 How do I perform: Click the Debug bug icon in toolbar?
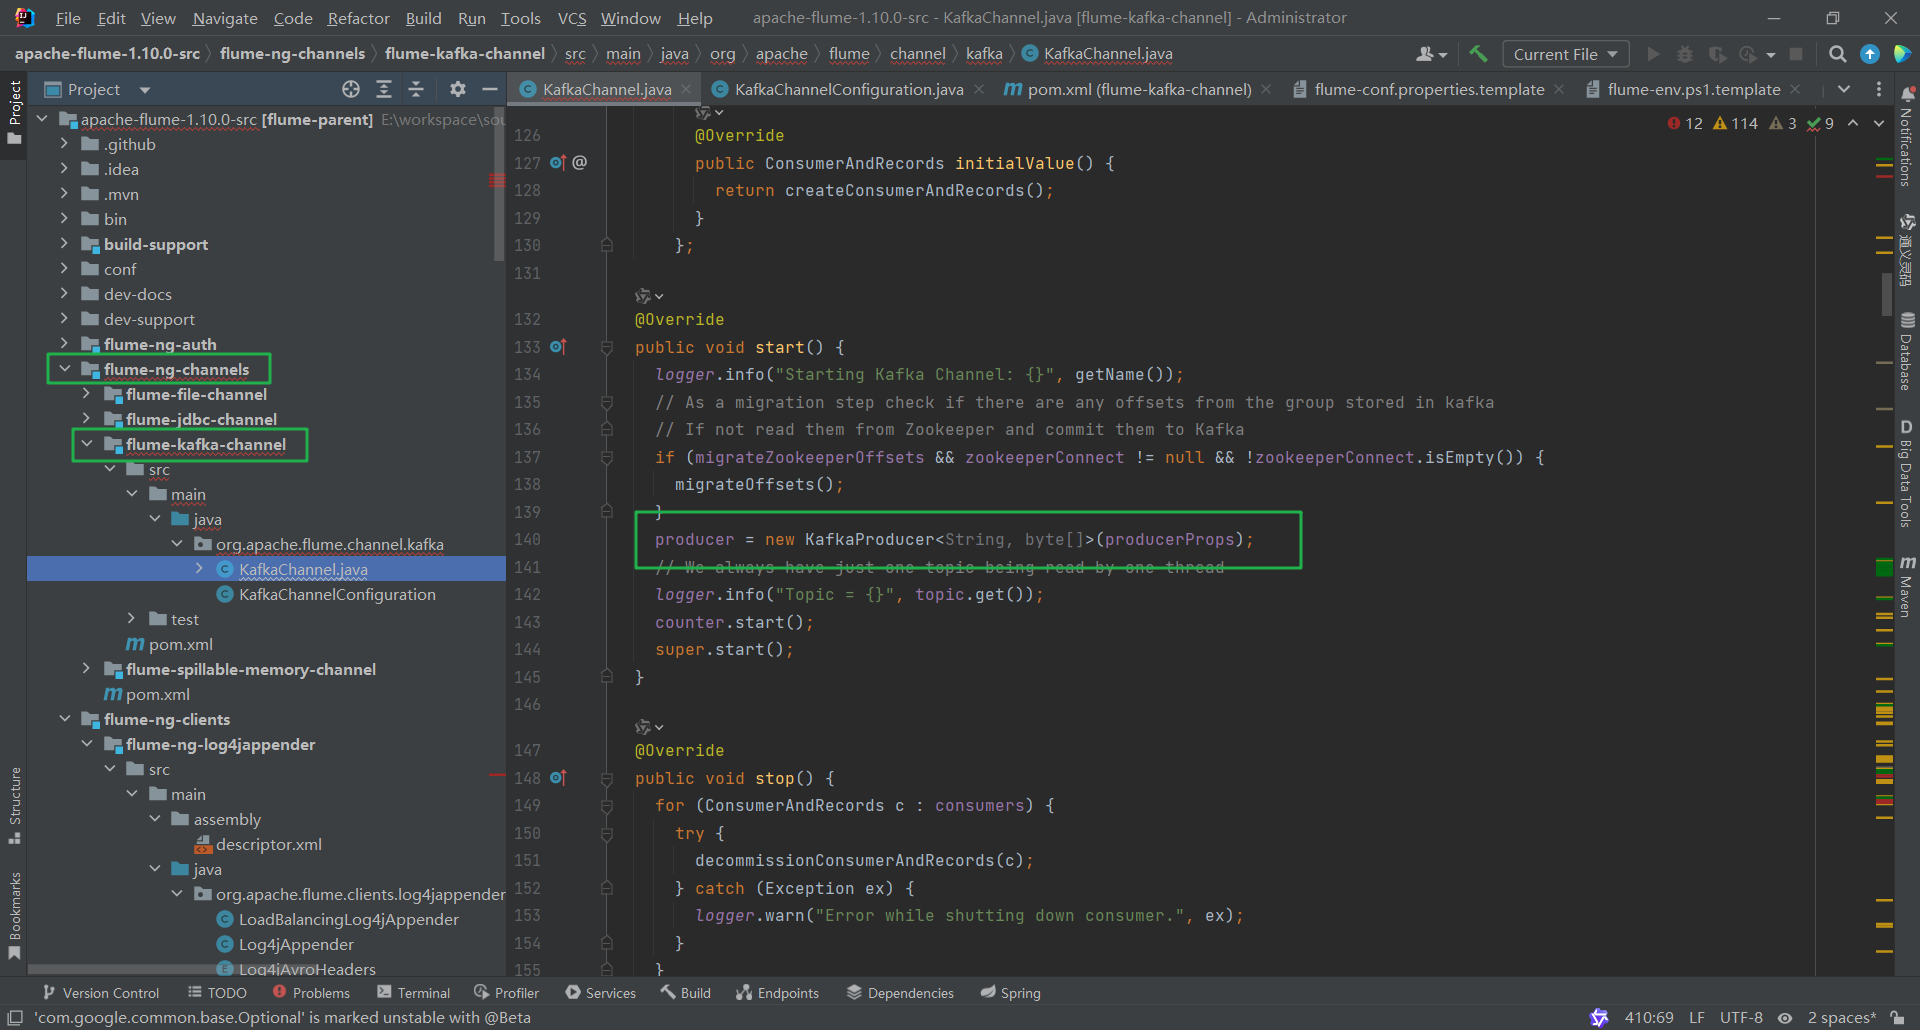click(1685, 54)
